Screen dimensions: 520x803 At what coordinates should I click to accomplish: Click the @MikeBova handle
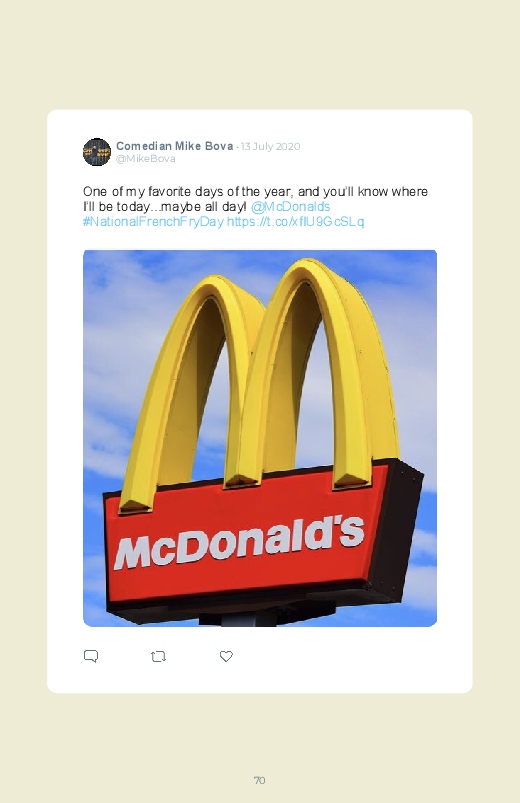(145, 159)
